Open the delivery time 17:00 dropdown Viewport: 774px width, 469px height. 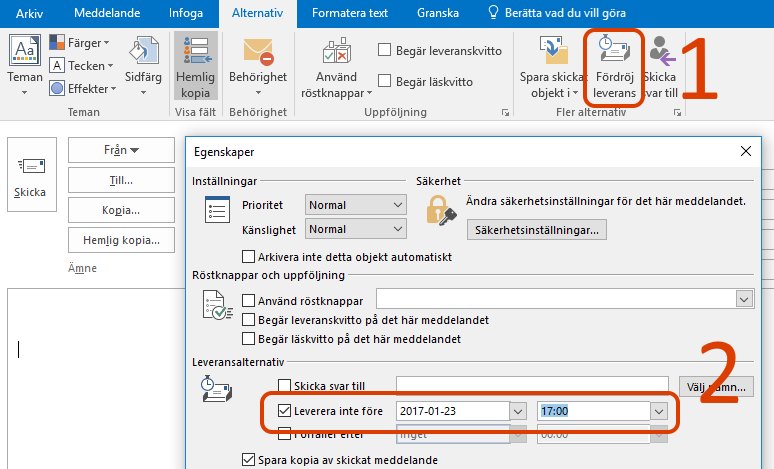tap(658, 411)
